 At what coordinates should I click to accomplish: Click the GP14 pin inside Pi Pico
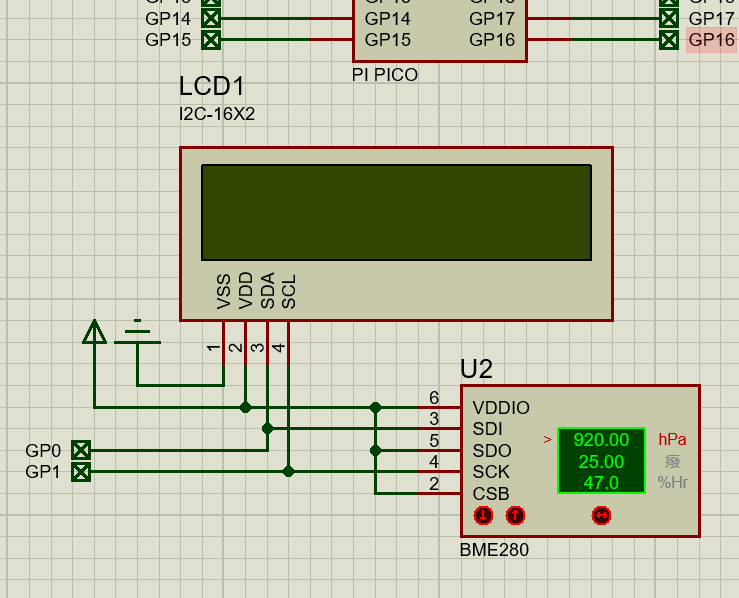tap(387, 18)
